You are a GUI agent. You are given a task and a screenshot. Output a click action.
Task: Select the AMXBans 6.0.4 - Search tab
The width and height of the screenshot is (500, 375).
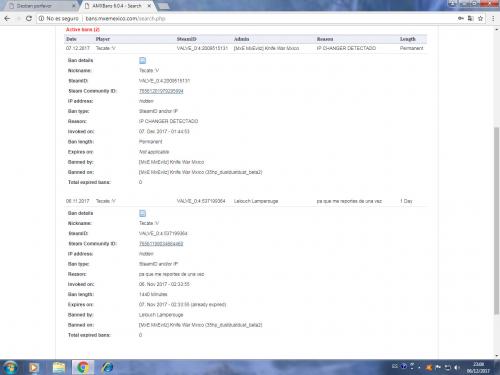coord(117,6)
